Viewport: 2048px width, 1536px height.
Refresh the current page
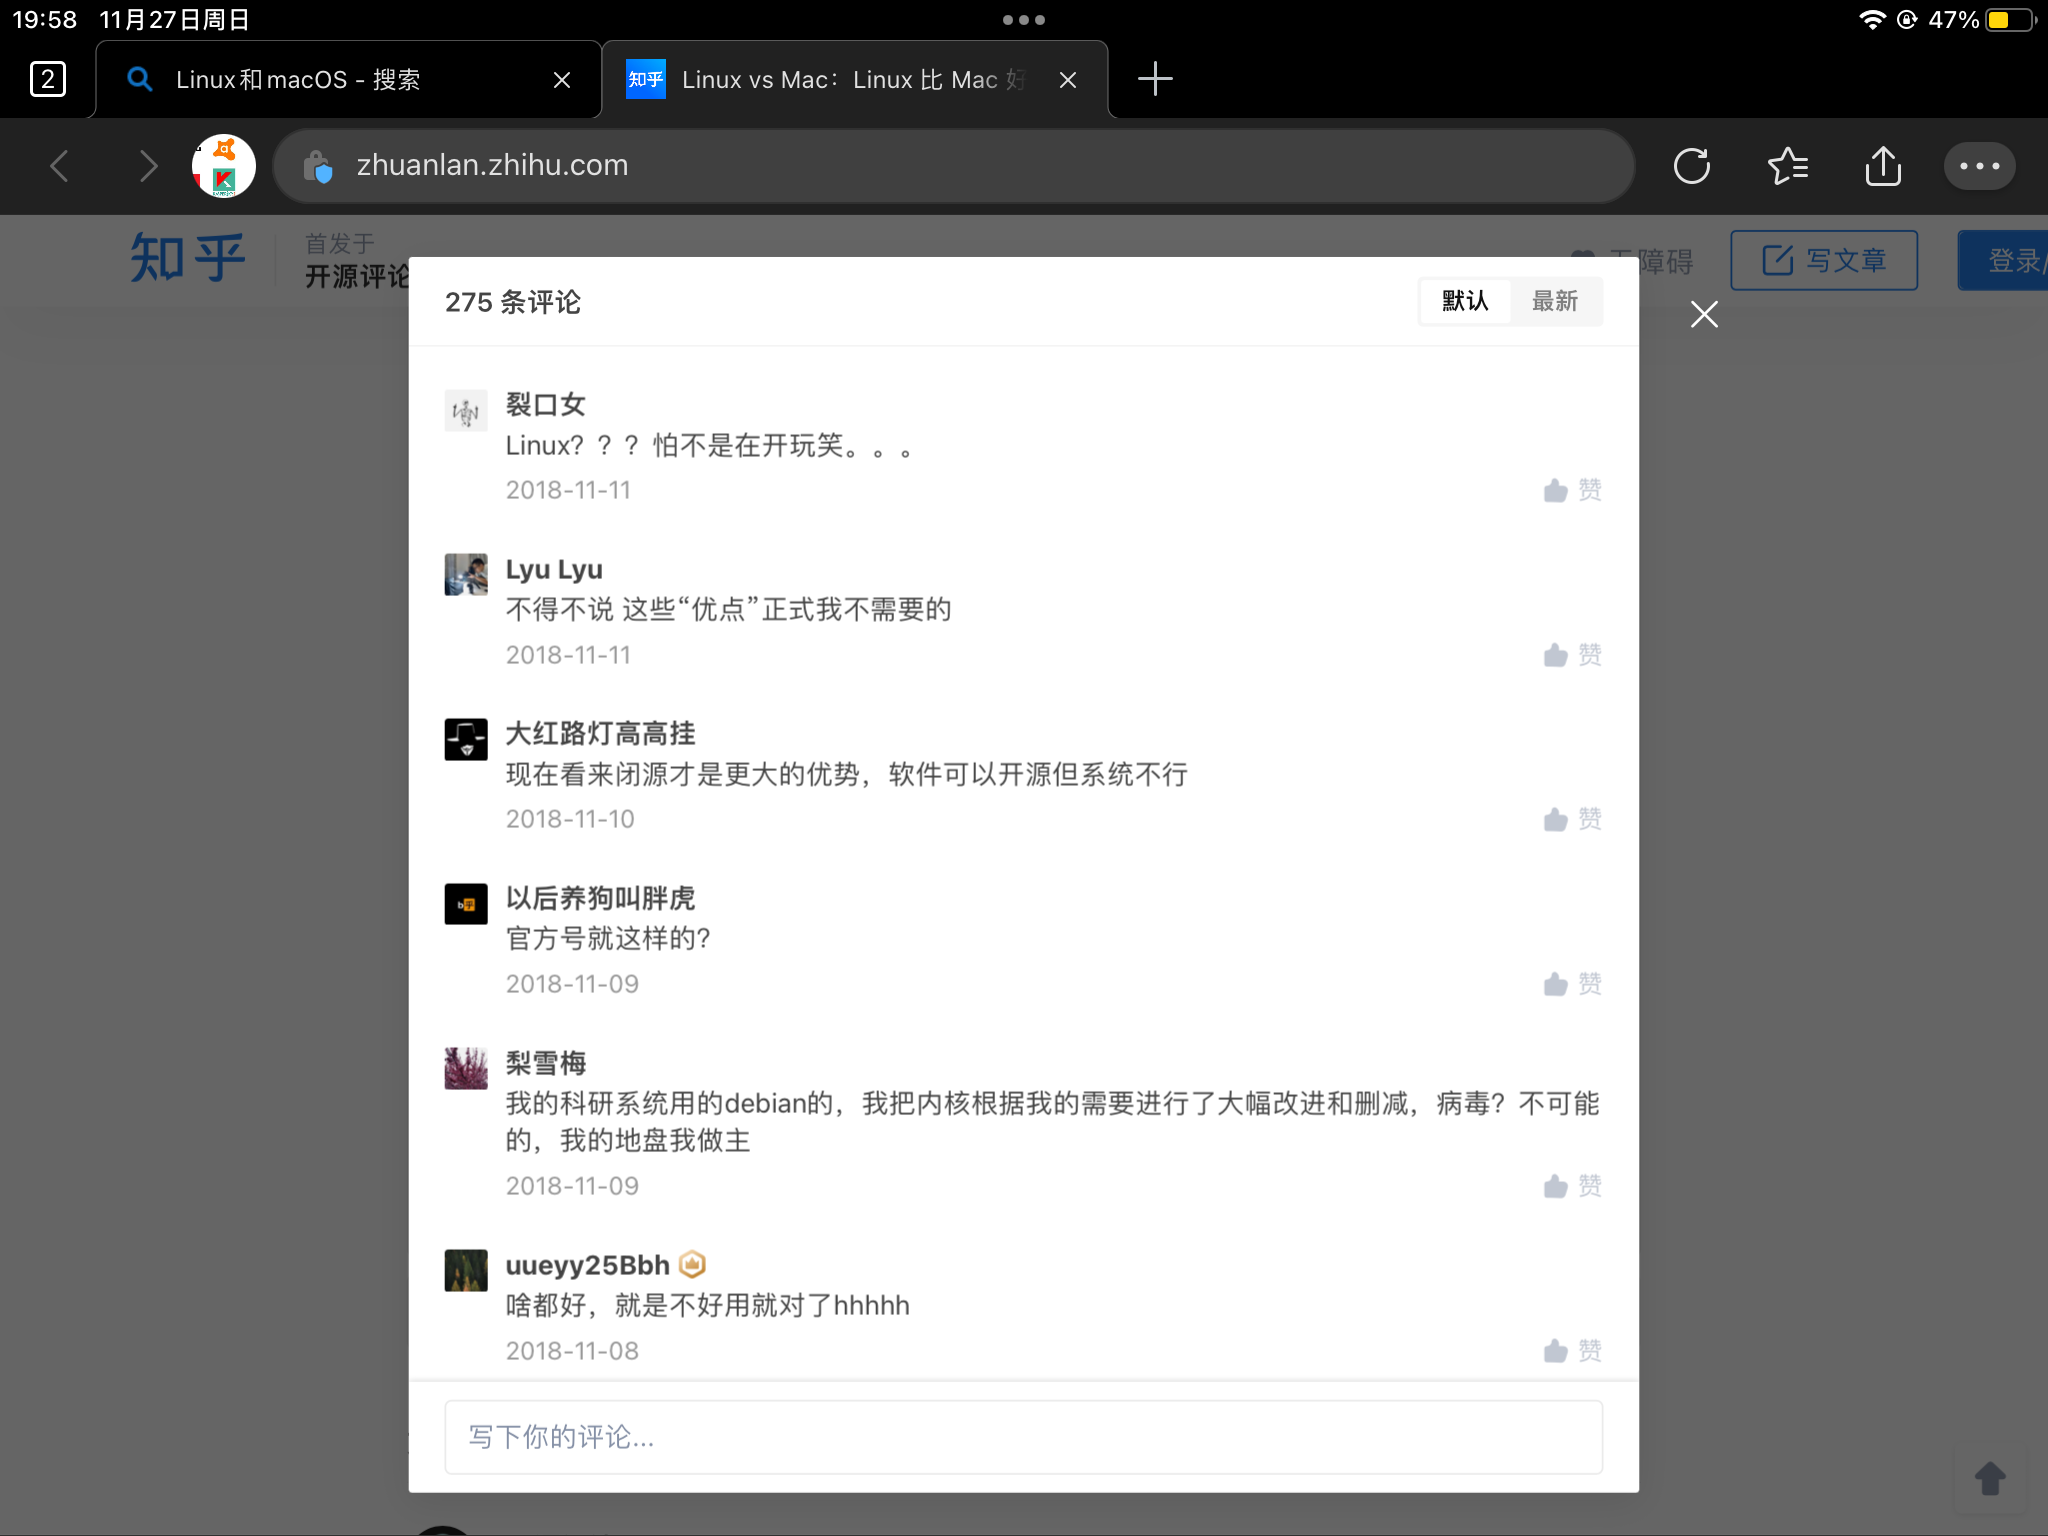[1691, 165]
